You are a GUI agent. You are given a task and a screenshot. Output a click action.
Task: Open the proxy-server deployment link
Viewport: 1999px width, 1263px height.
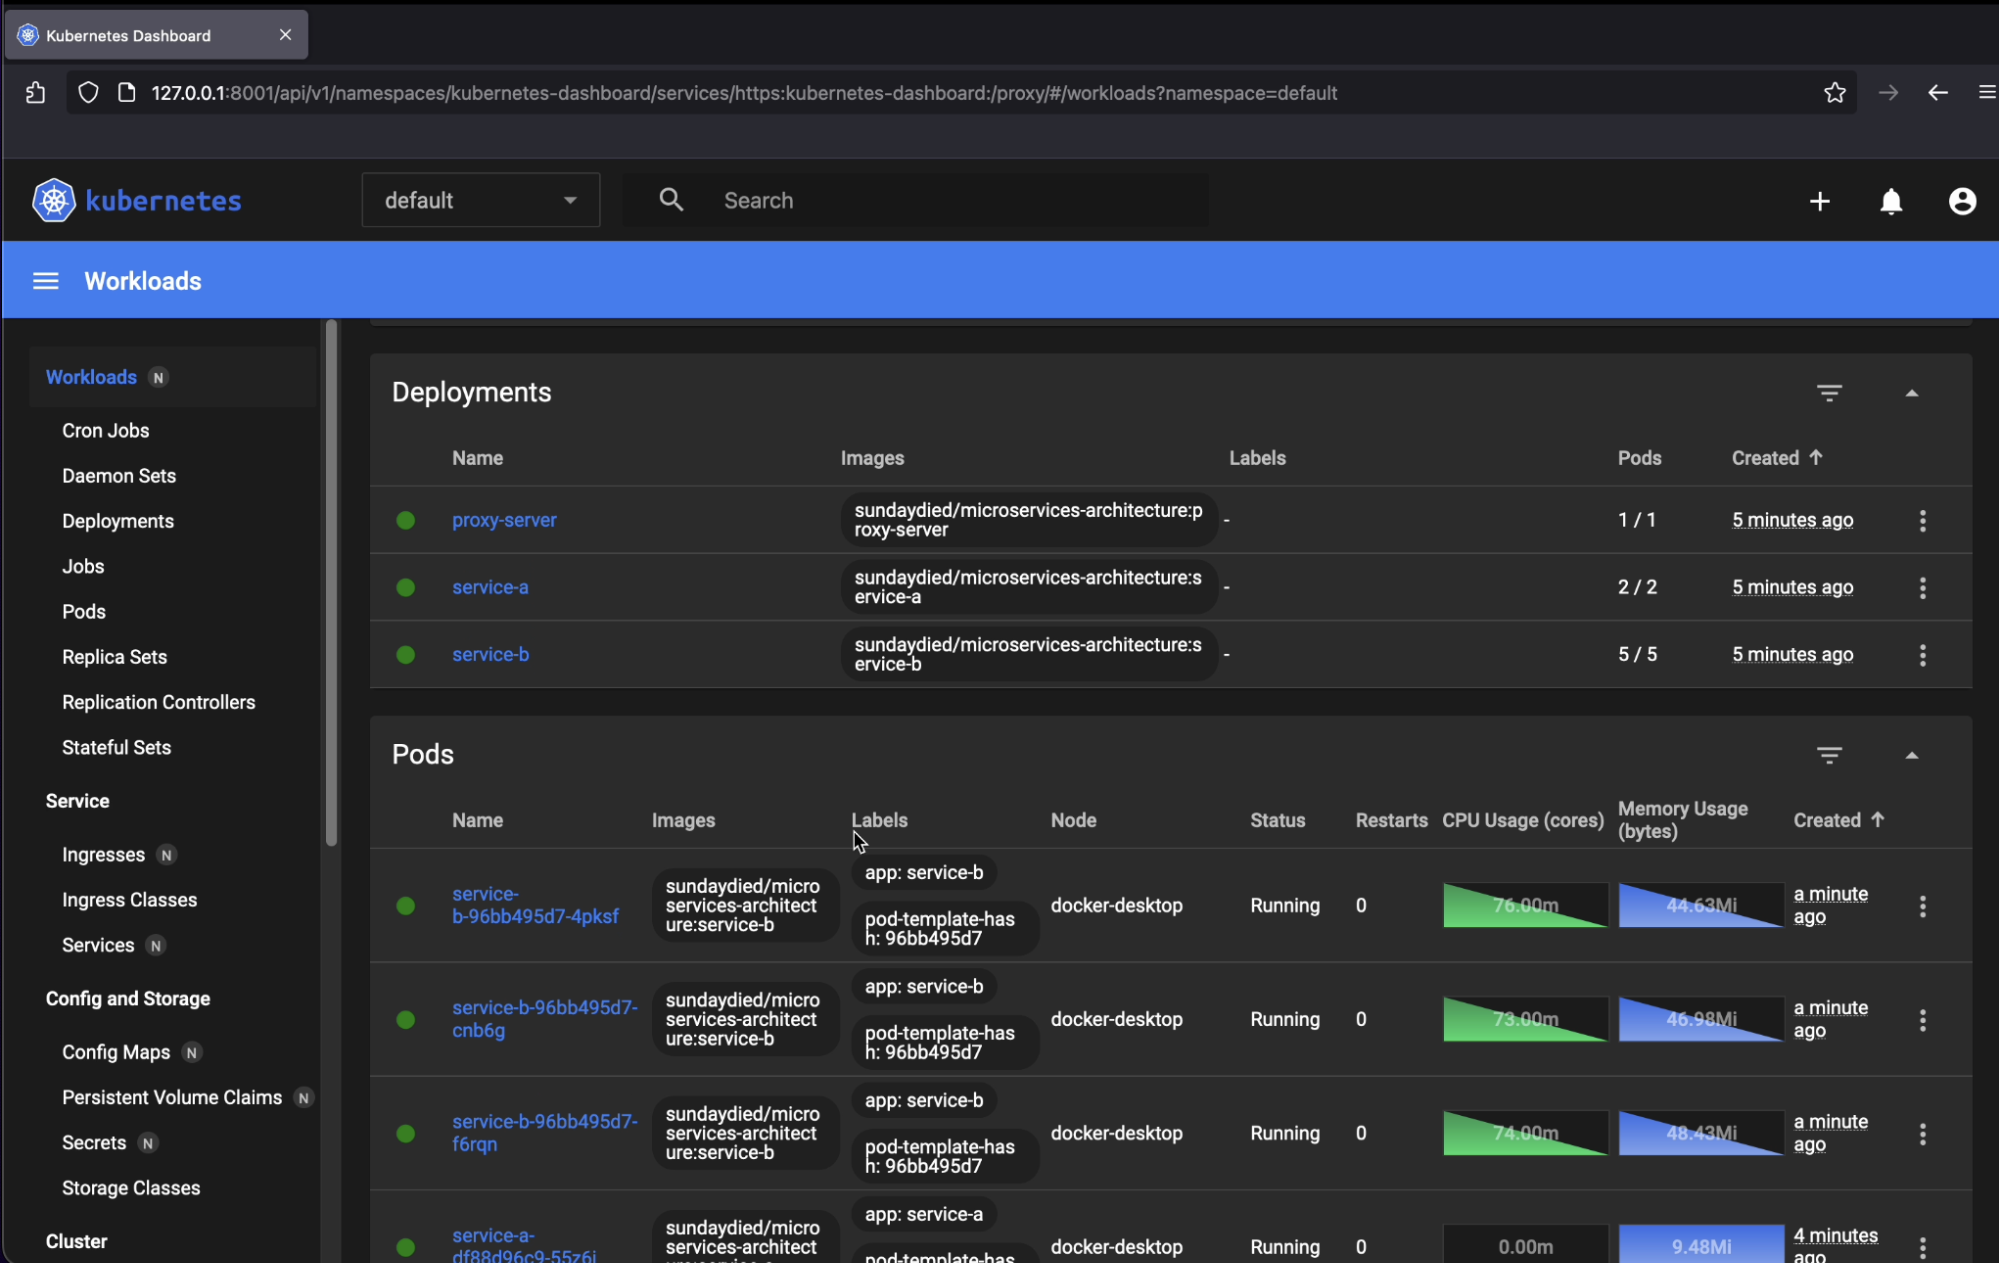point(504,520)
